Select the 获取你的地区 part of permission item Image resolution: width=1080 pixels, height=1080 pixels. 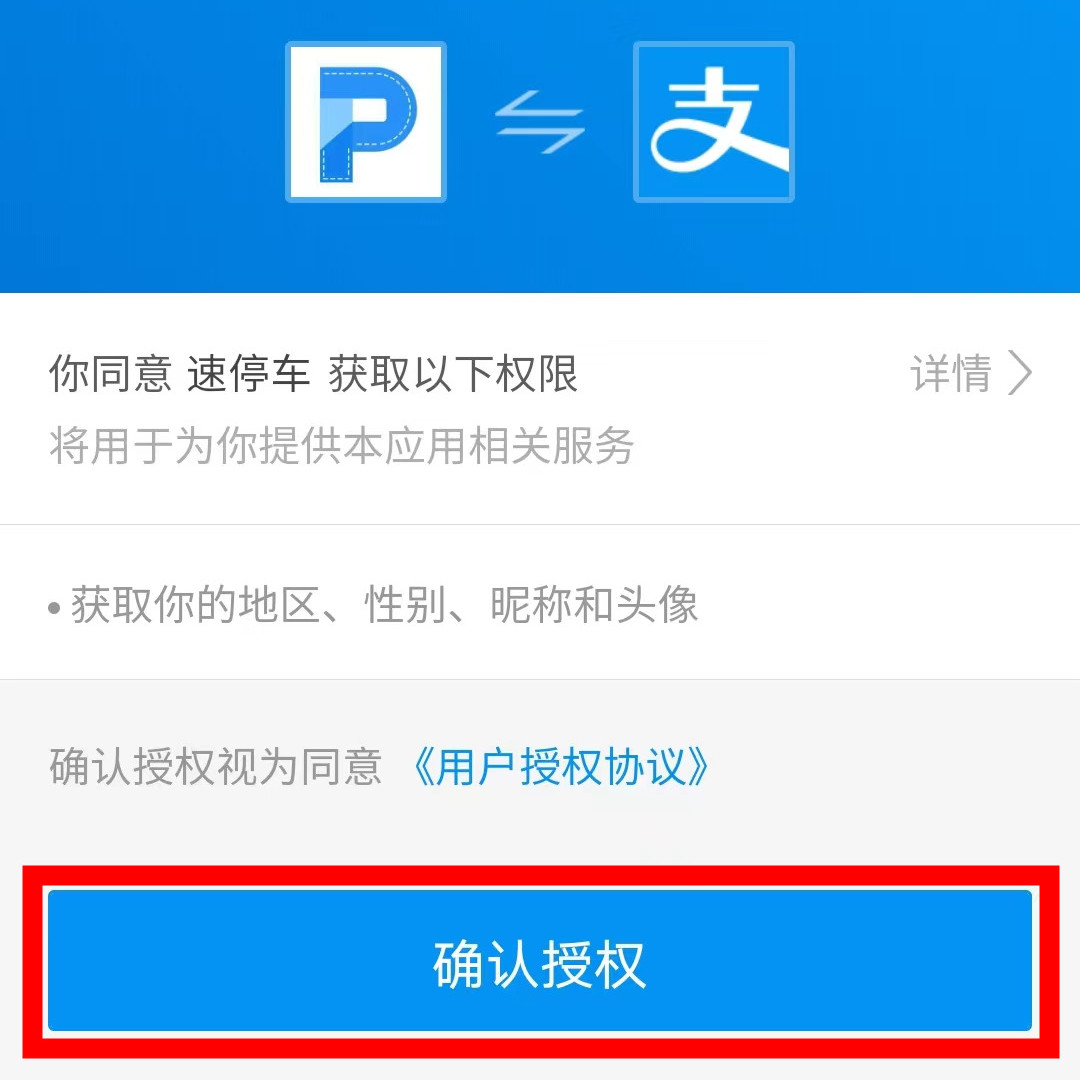195,605
